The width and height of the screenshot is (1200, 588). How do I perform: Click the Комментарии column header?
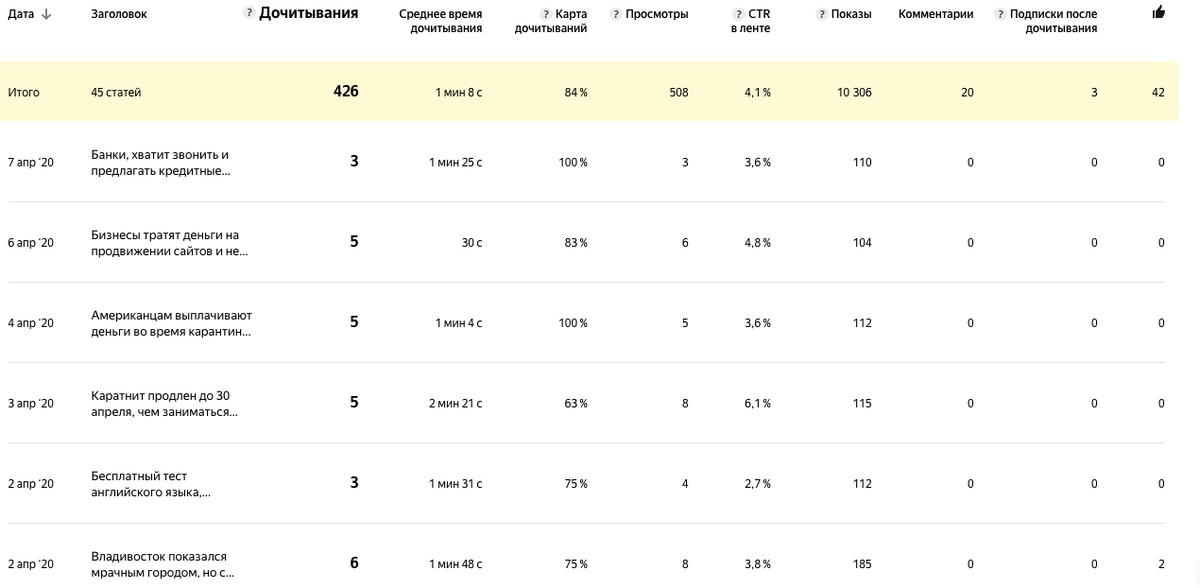pos(936,15)
